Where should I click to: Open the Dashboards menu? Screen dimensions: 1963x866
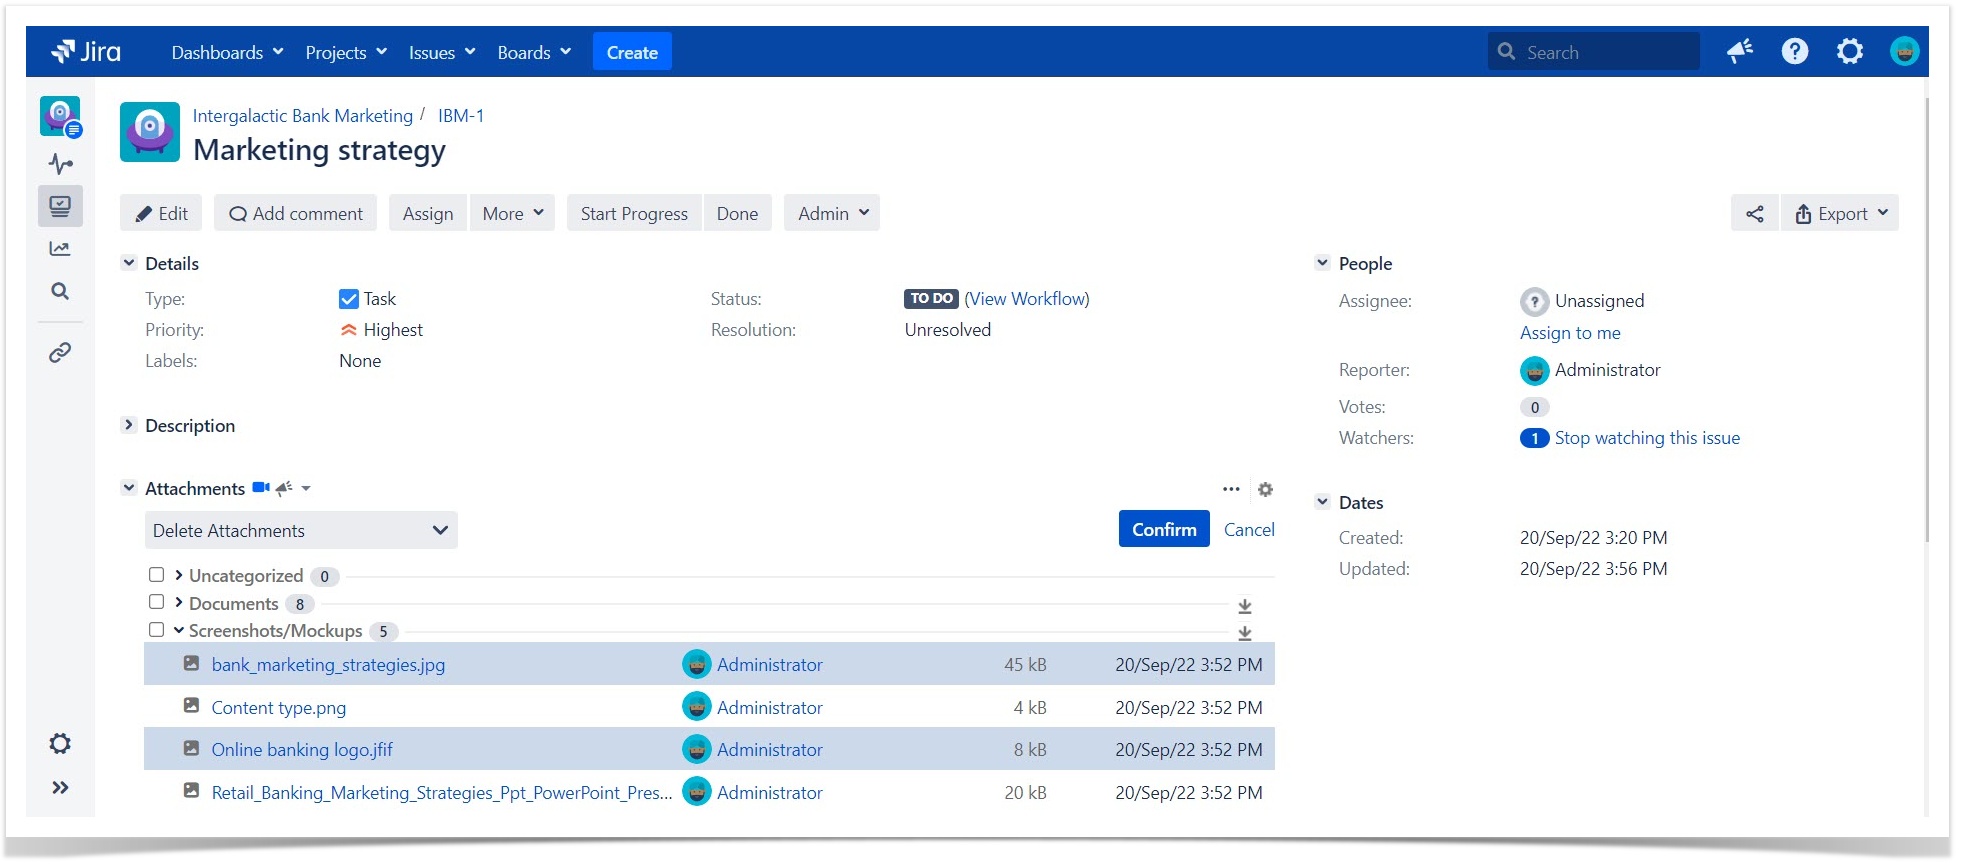(227, 52)
